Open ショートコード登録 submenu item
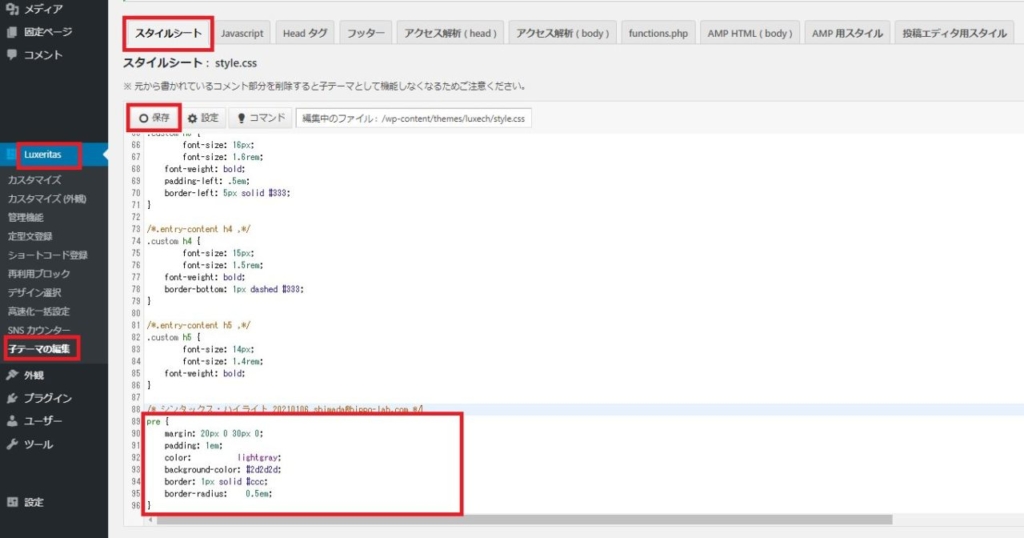Screen dimensions: 1024x538 pyautogui.click(x=48, y=255)
